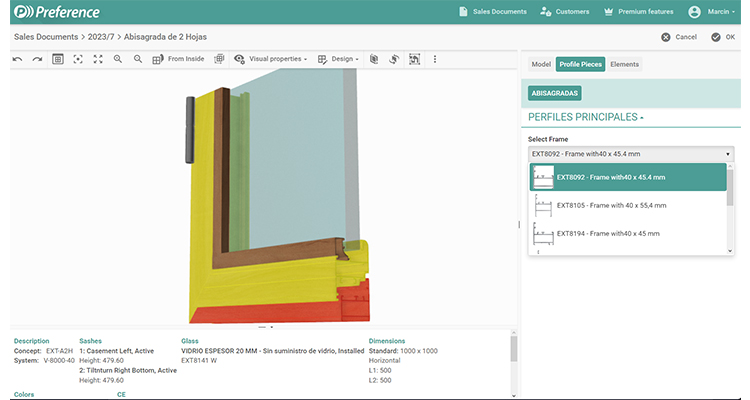Click the details panel scrollbar thumb

(514, 349)
